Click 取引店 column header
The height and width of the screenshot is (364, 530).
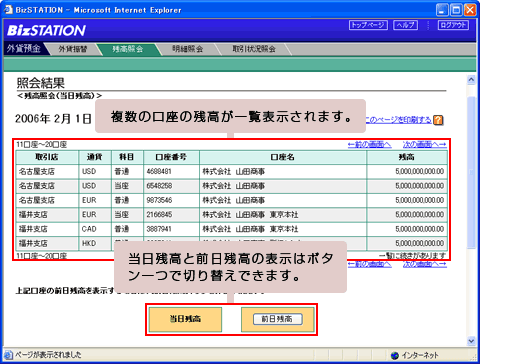47,157
